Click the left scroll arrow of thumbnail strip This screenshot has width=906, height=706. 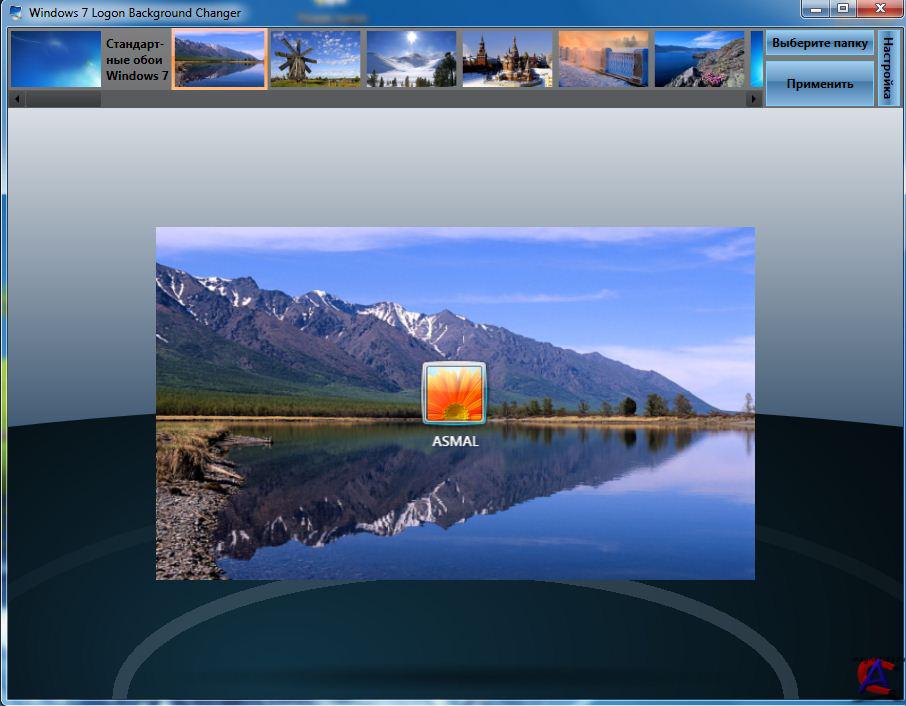point(15,99)
